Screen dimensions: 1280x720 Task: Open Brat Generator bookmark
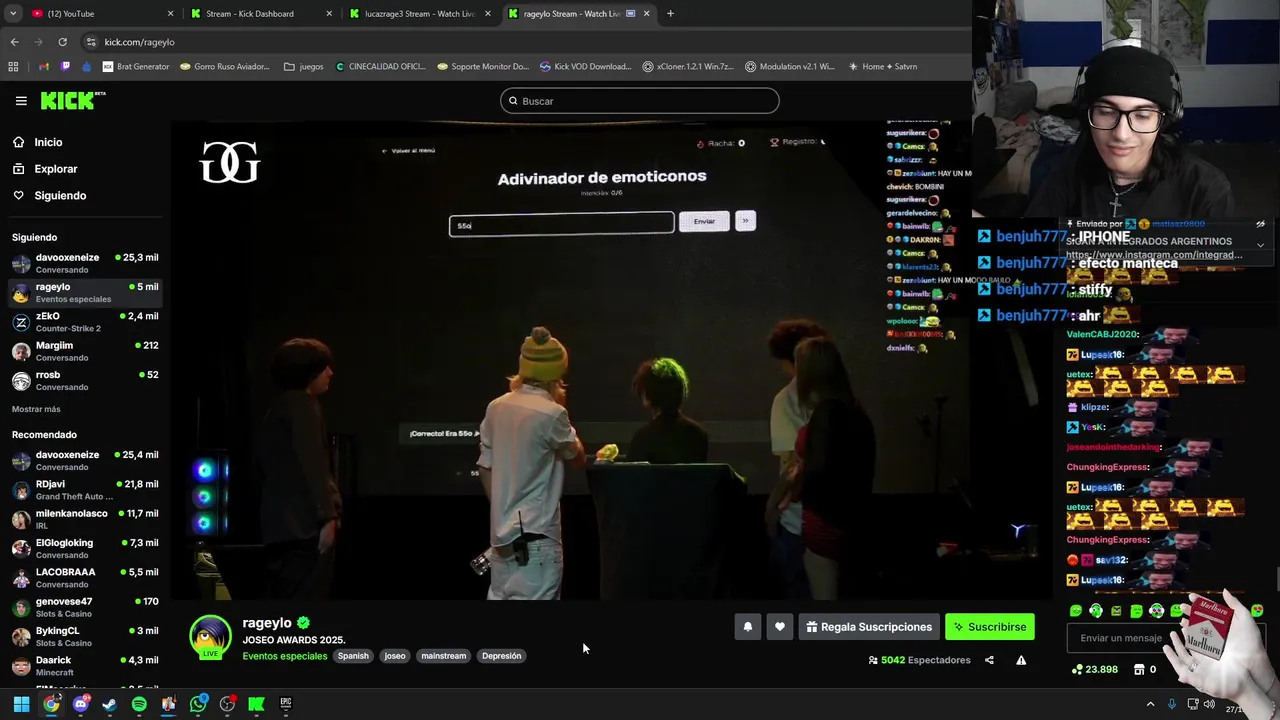pyautogui.click(x=136, y=67)
